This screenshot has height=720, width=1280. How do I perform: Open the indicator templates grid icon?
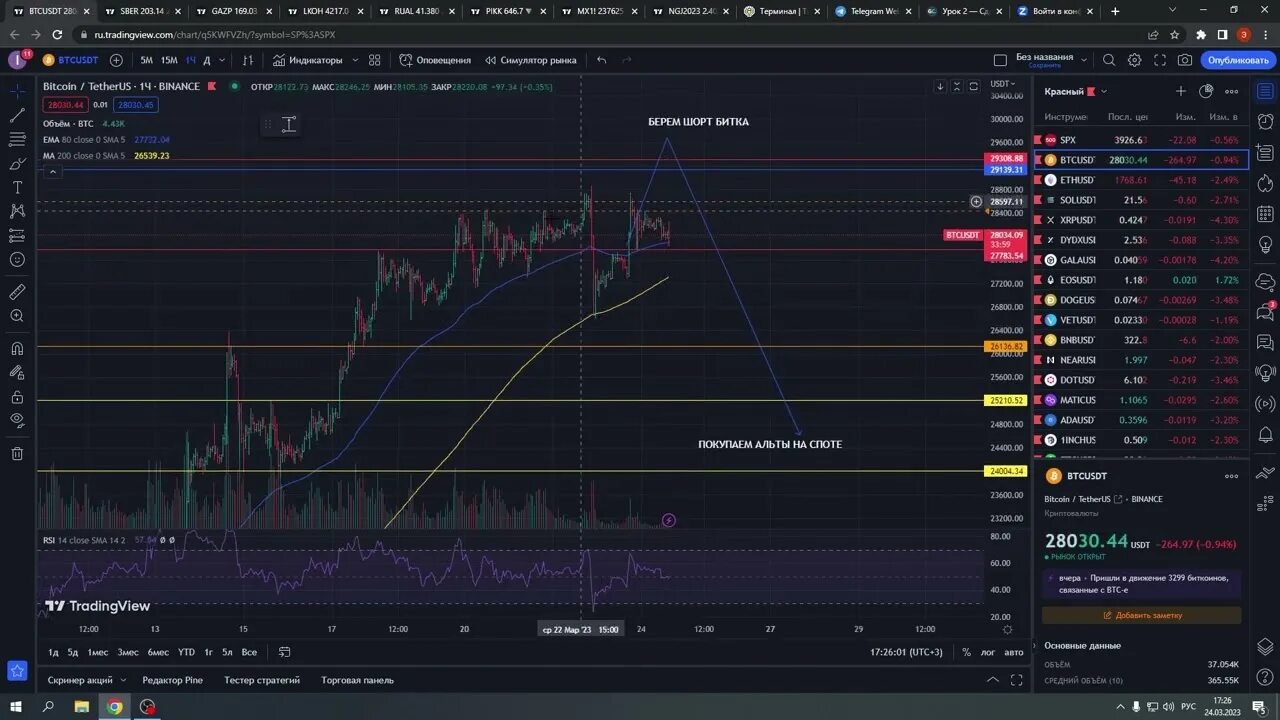tap(375, 60)
